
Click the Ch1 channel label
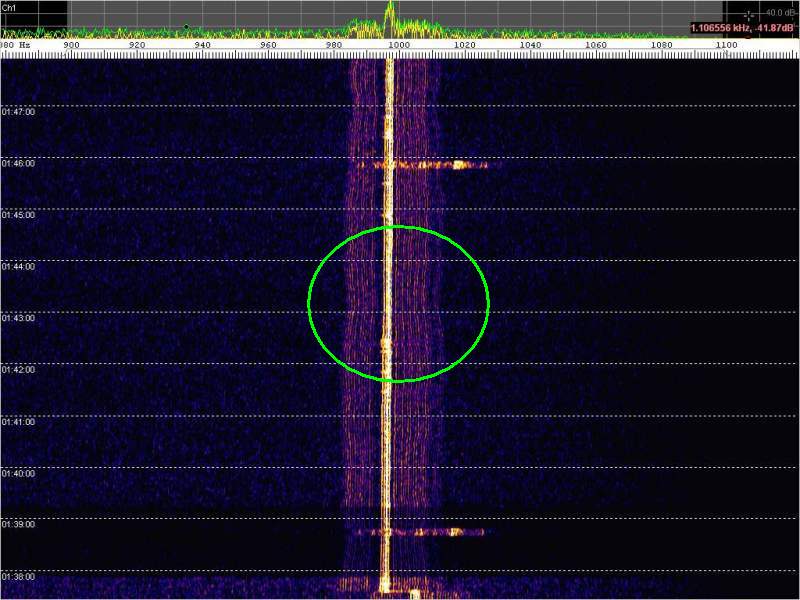[x=9, y=6]
